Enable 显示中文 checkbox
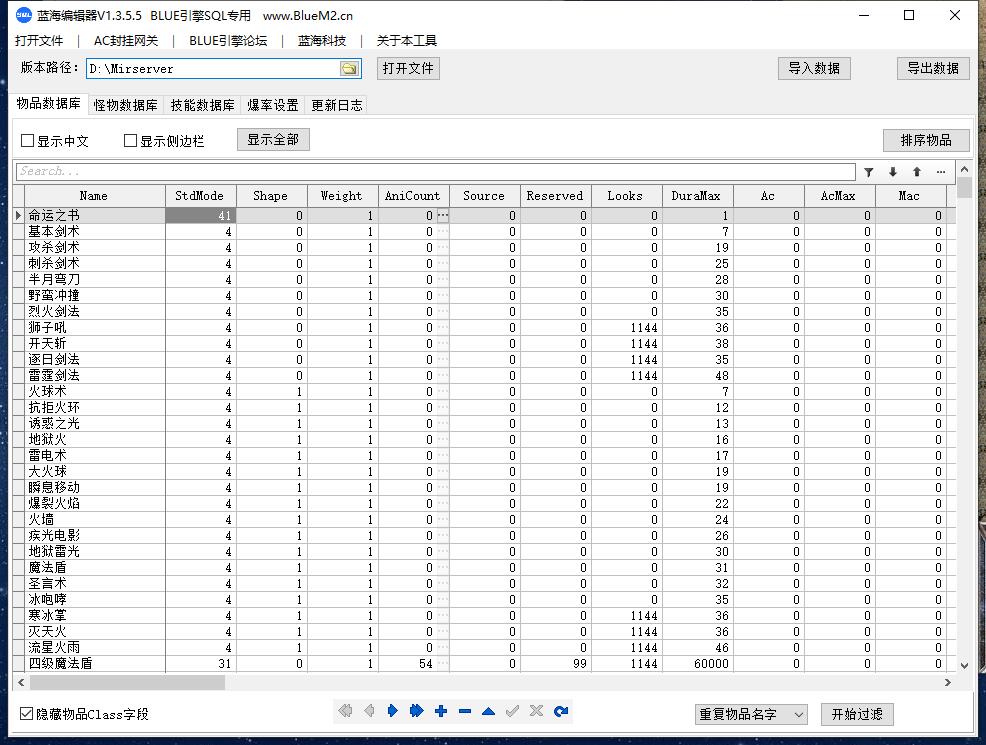 click(27, 141)
